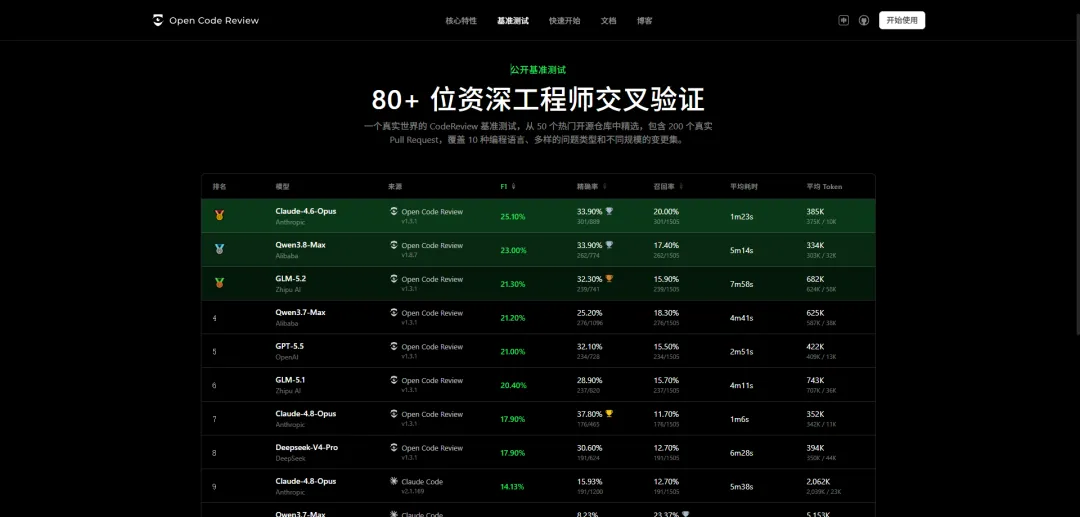
Task: Click the 21.20% F1 score
Action: point(513,318)
